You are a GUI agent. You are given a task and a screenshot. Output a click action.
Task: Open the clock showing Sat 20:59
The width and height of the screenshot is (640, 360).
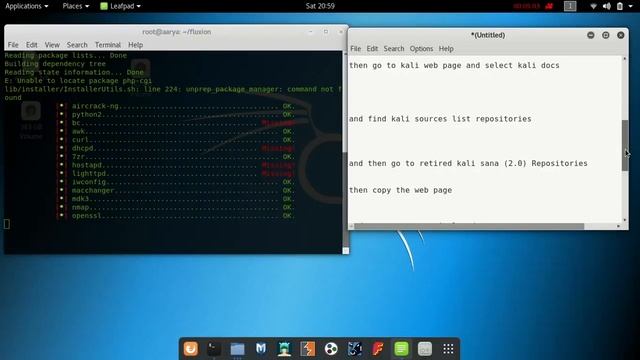click(320, 6)
